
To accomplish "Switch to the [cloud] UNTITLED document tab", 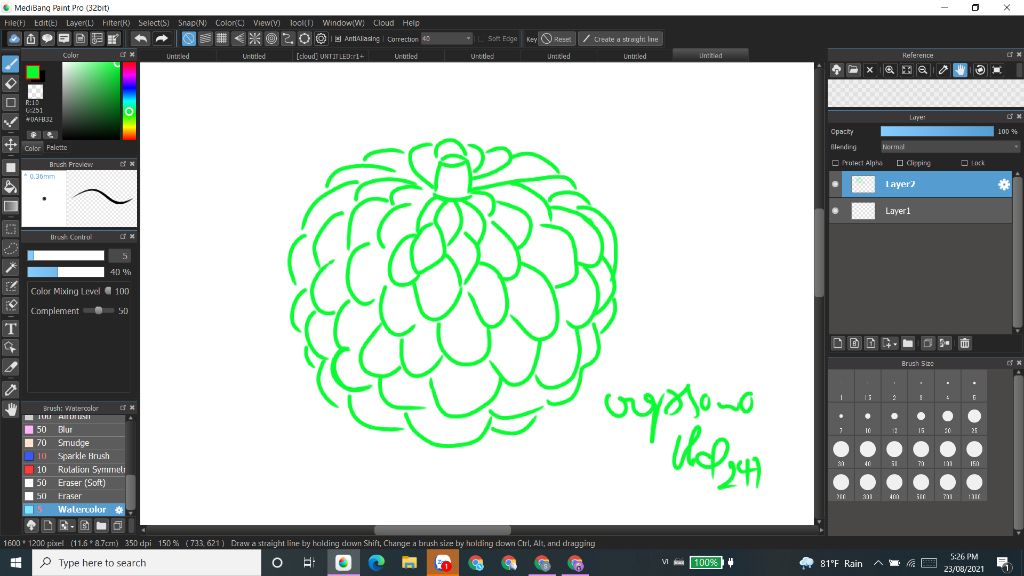I will tap(330, 56).
